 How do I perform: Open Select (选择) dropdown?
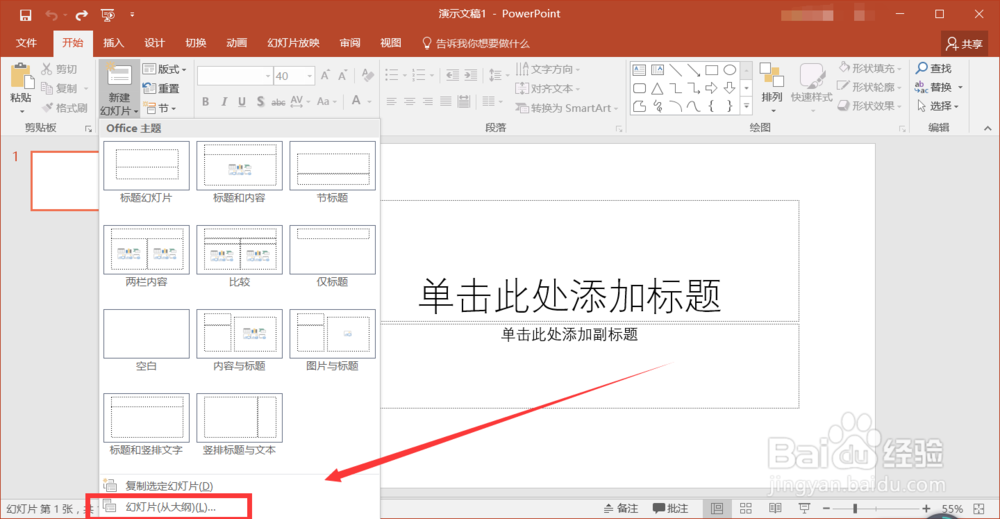point(938,106)
